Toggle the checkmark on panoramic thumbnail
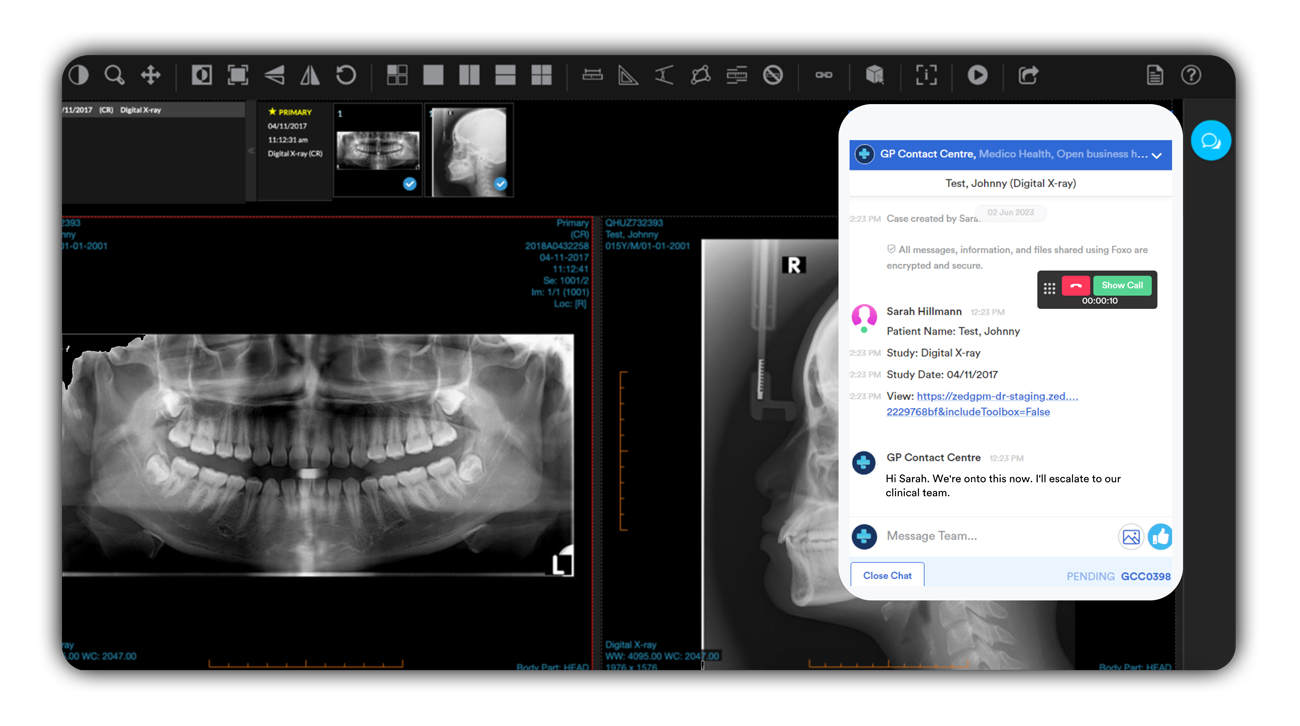Screen dimensions: 1300x726 tap(409, 184)
